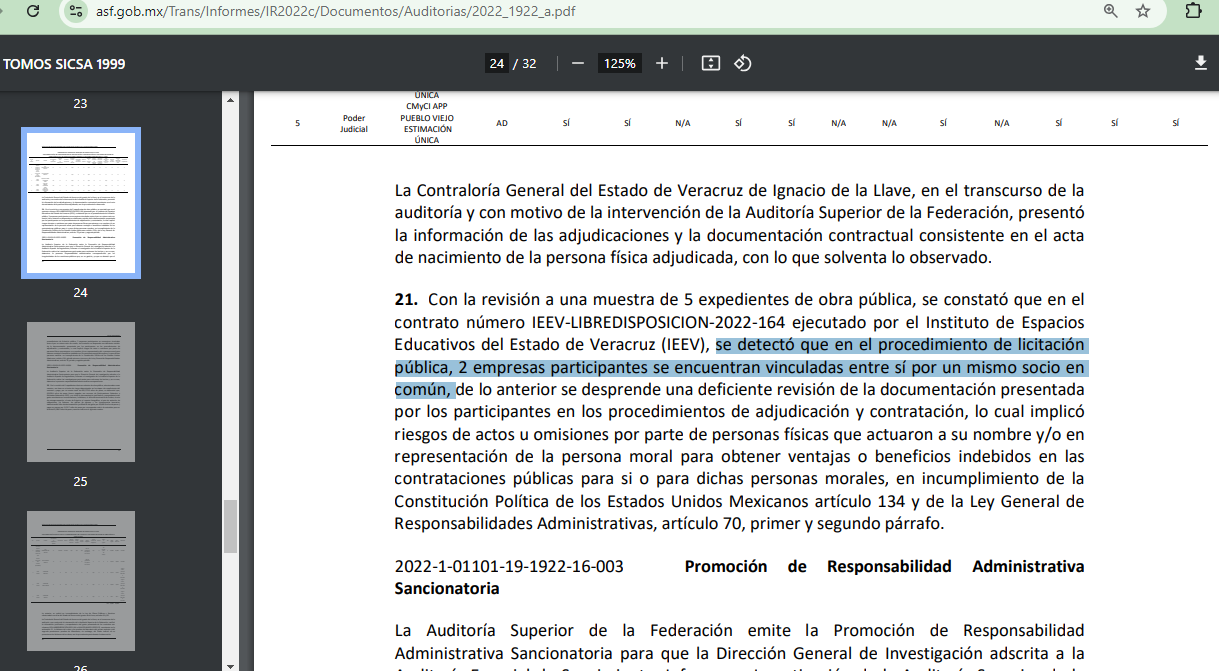The image size is (1219, 671).
Task: Select the page 24 thumbnail
Action: tap(81, 203)
